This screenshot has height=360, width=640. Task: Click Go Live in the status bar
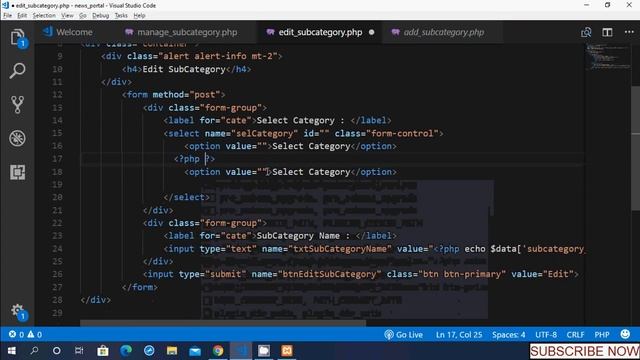point(403,335)
